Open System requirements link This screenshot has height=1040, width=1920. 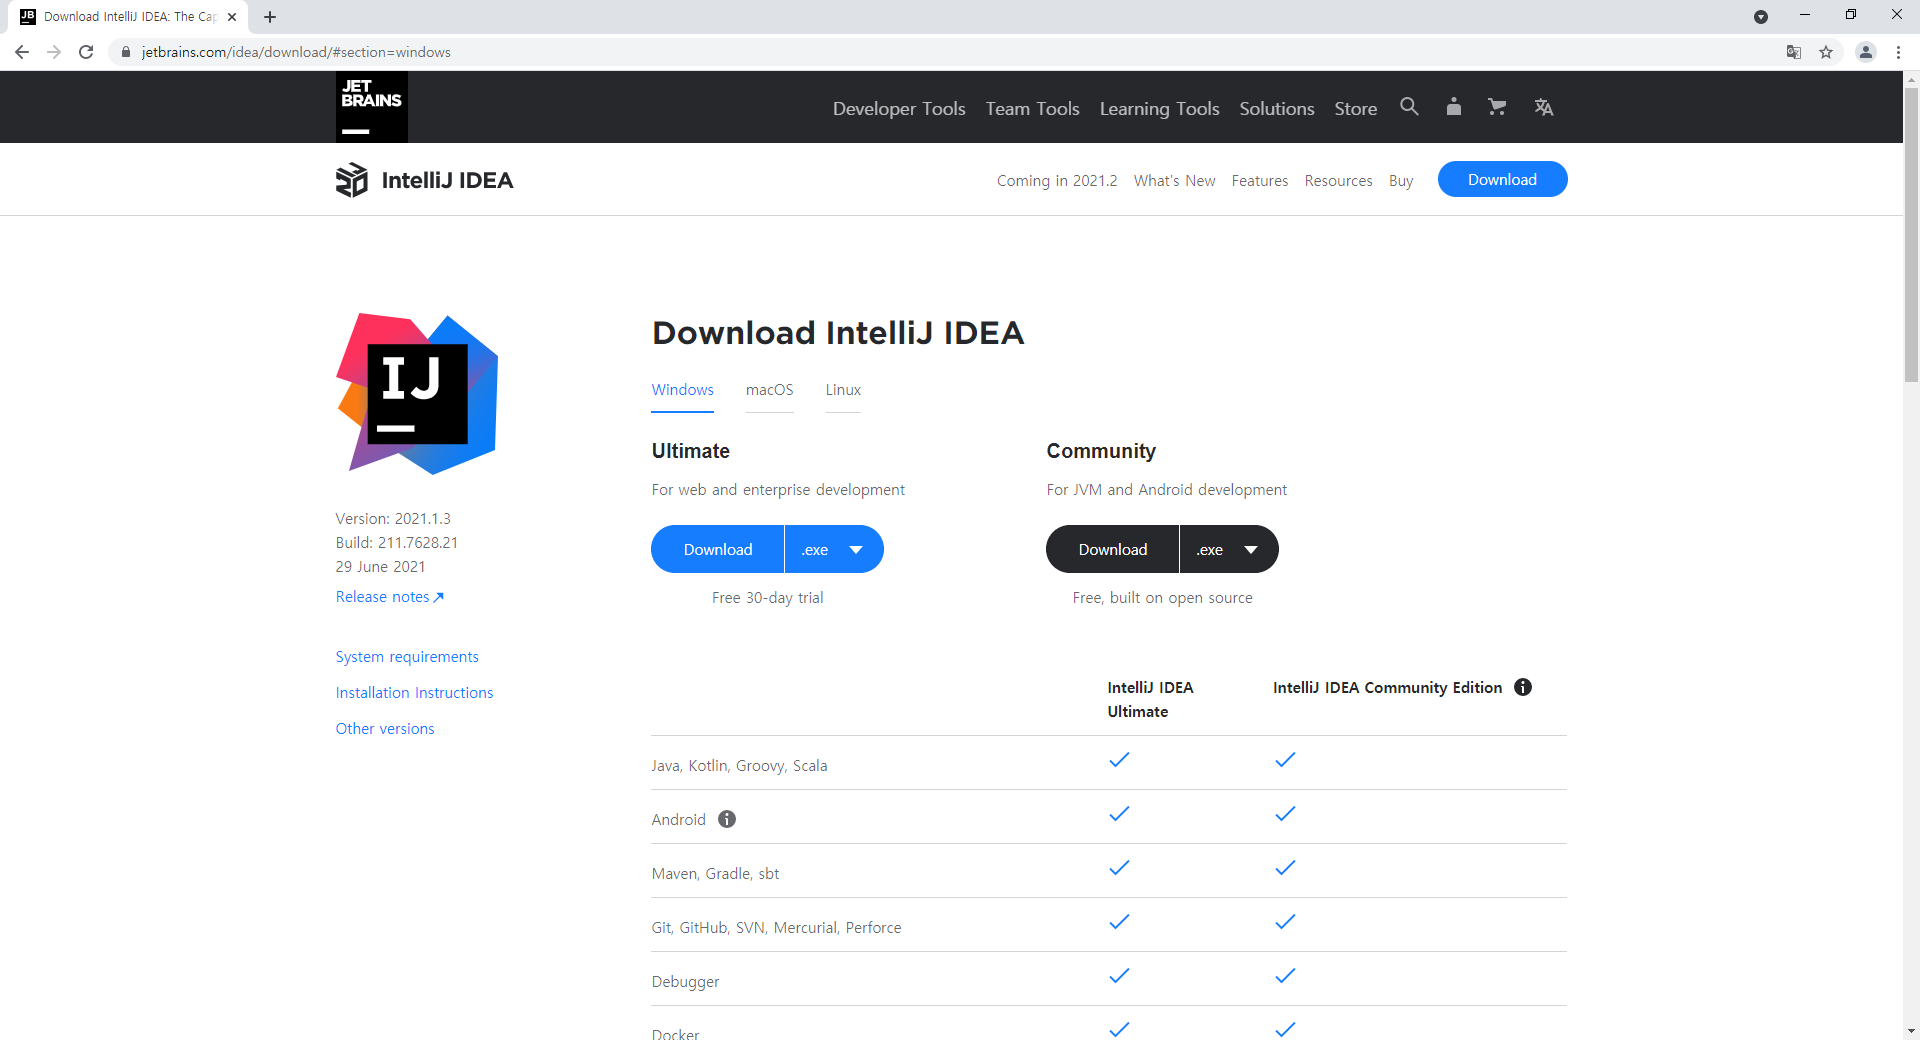pos(407,657)
